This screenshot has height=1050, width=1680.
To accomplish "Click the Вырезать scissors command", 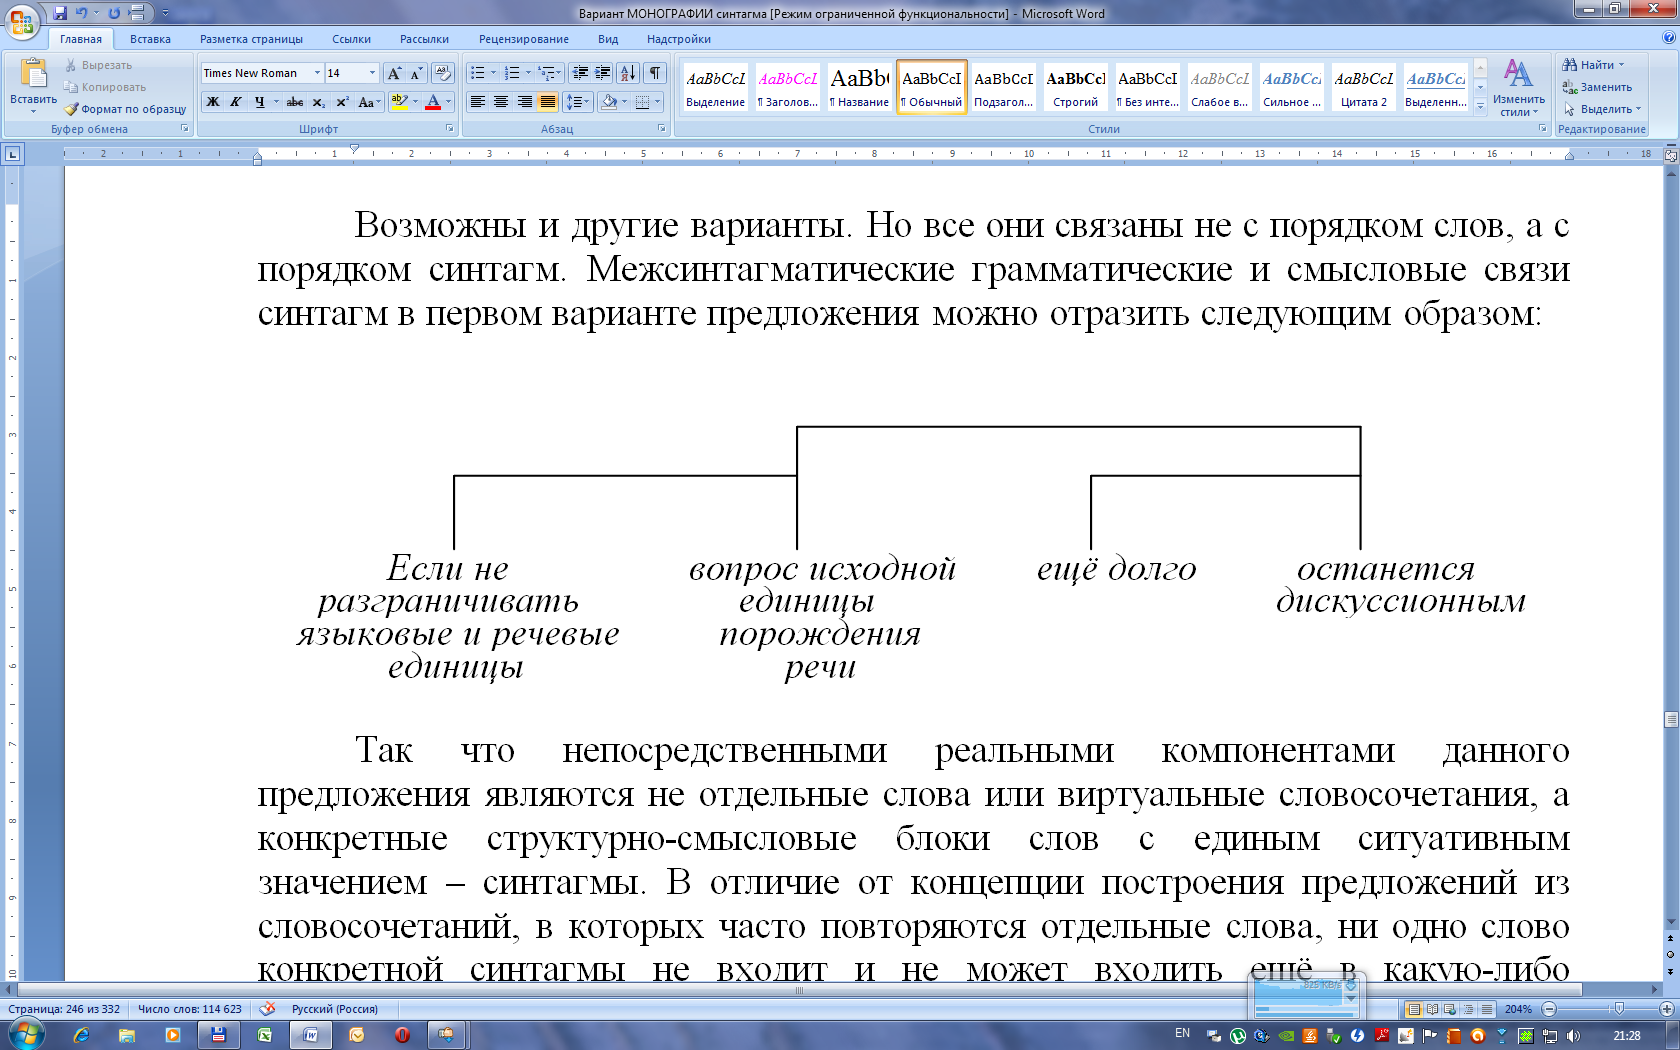I will click(x=98, y=65).
